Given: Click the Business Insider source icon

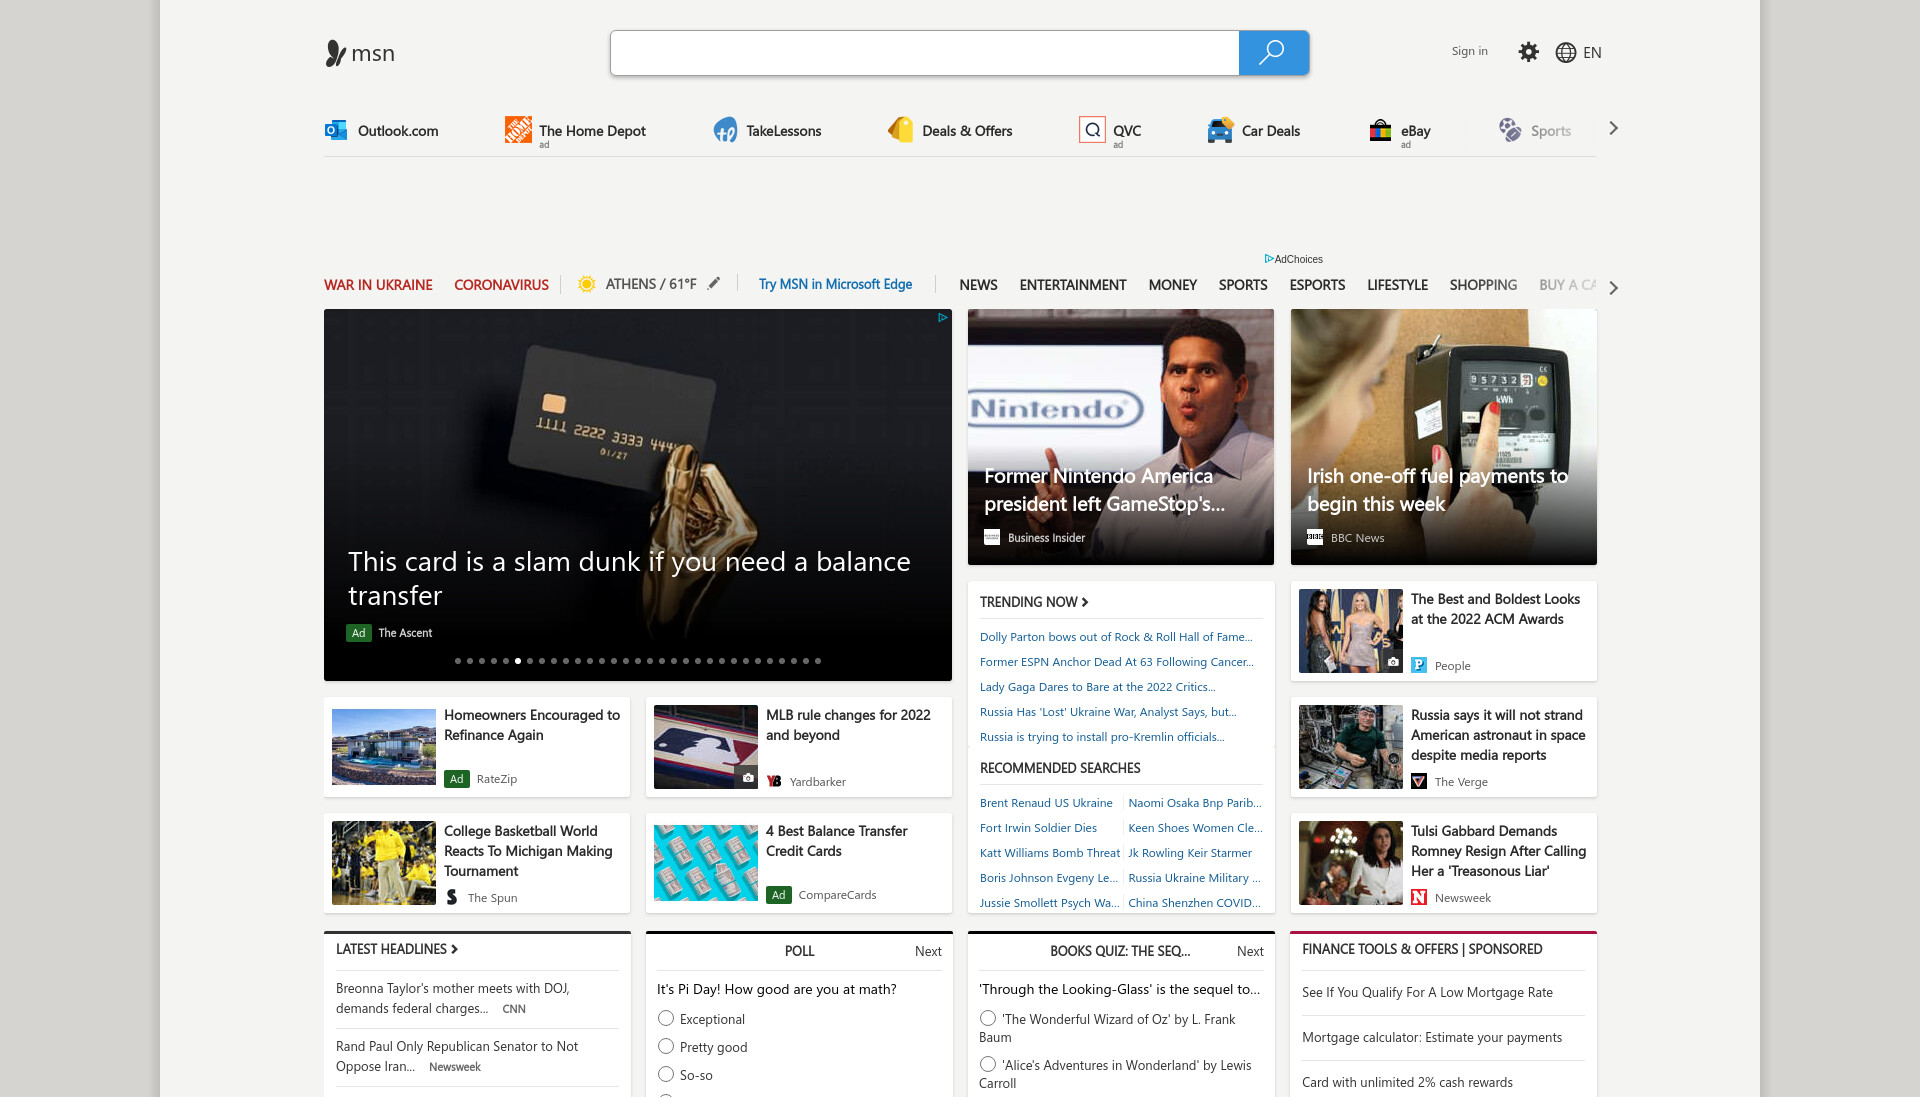Looking at the screenshot, I should (992, 537).
